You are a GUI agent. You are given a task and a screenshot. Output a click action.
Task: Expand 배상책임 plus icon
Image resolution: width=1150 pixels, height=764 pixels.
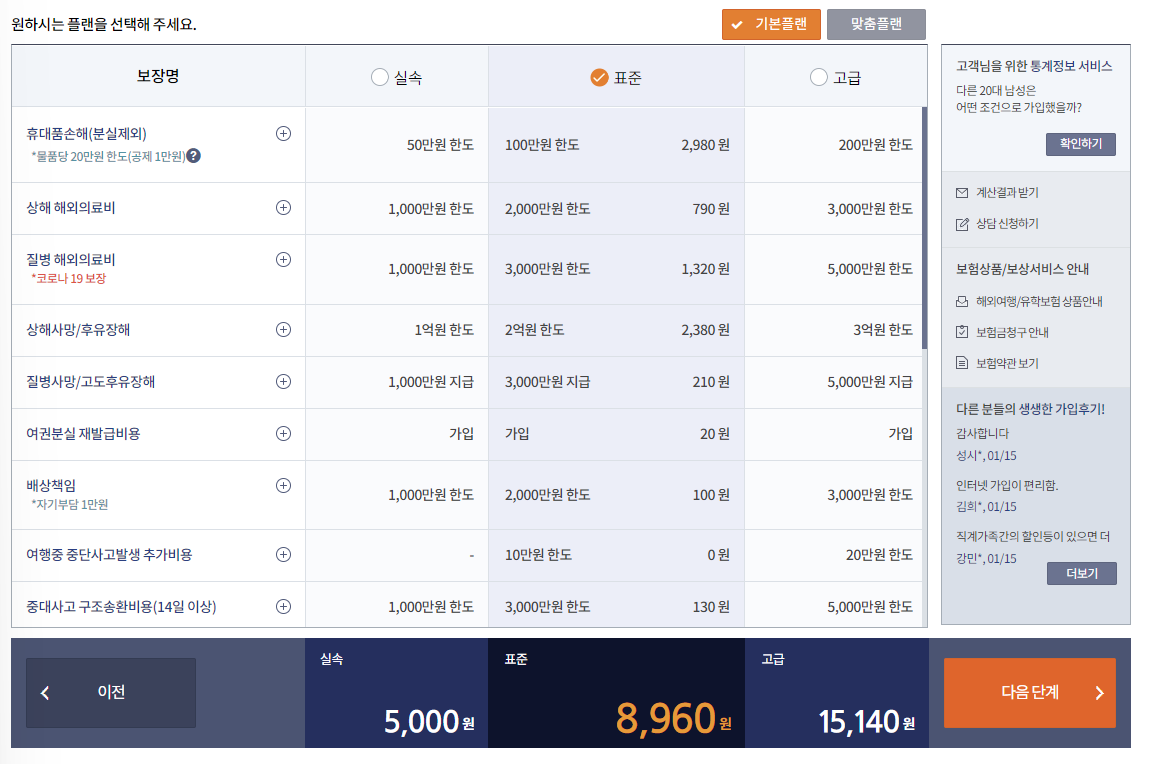tap(283, 485)
